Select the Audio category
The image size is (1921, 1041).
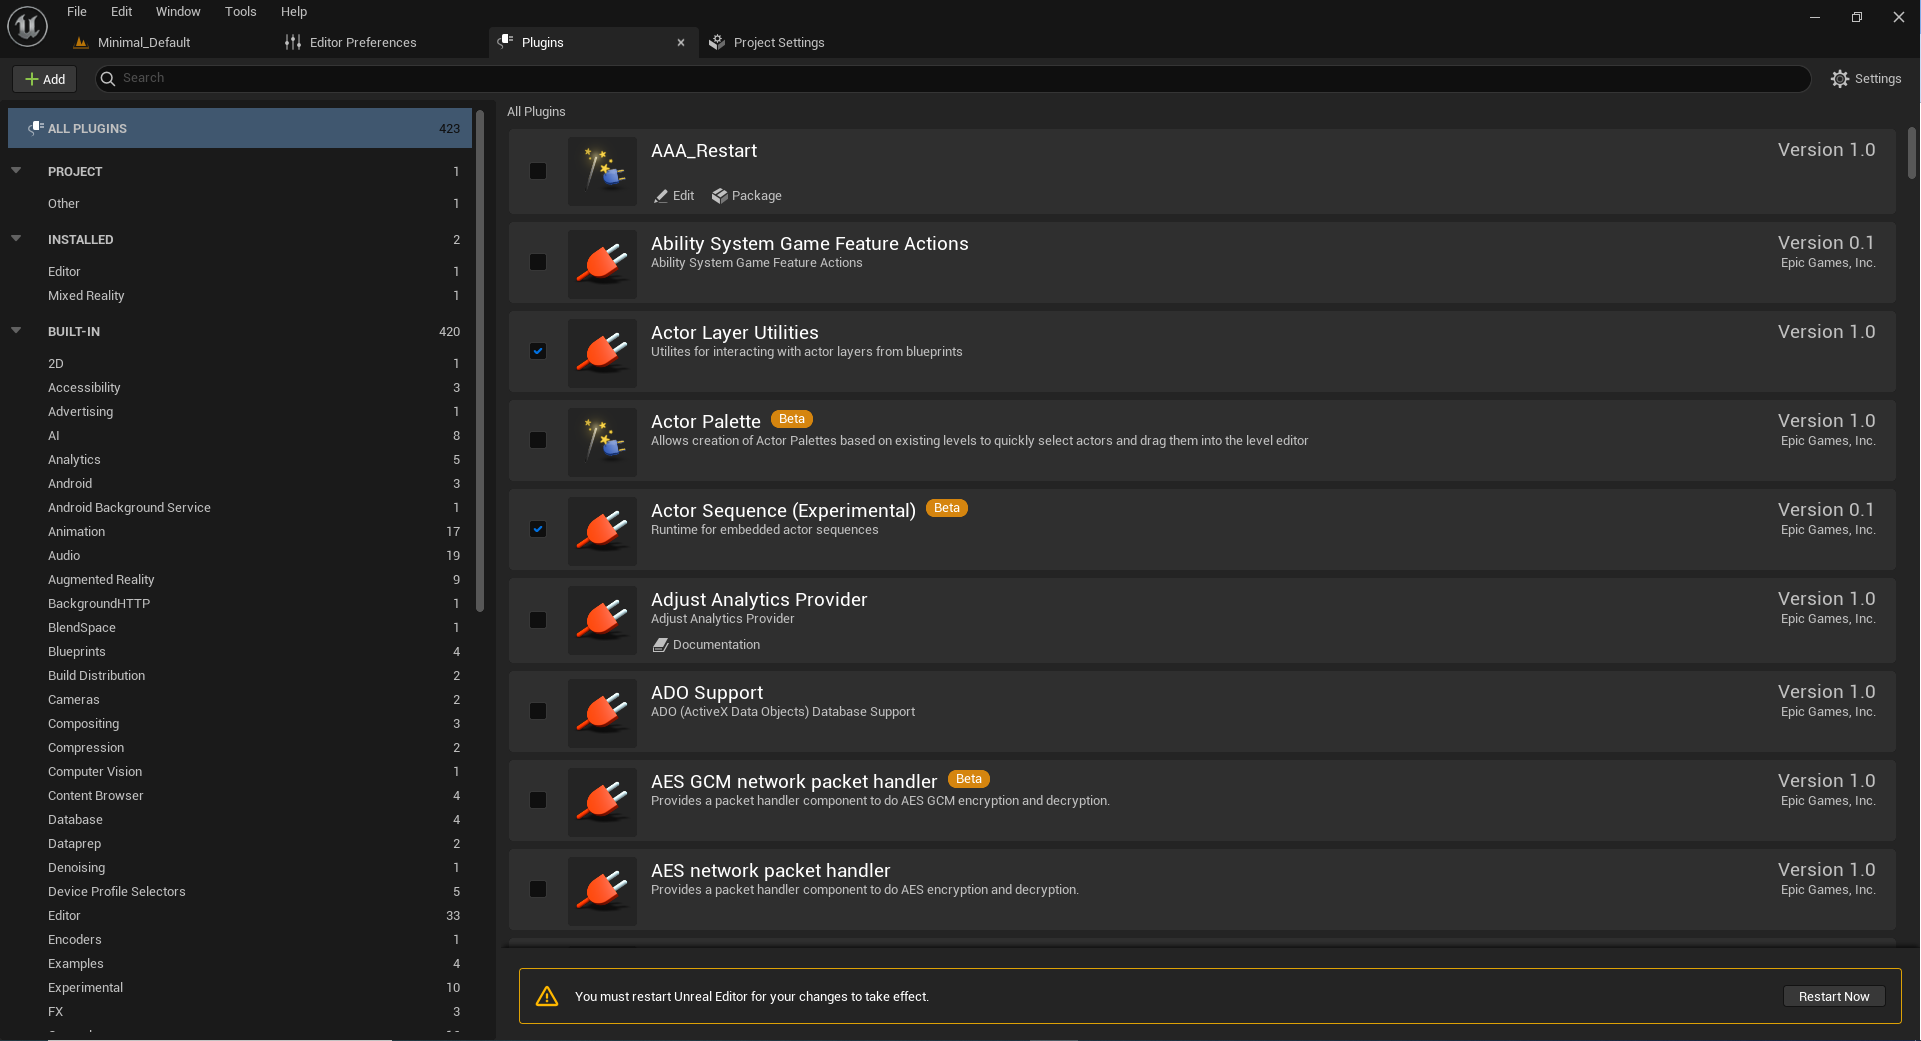click(240, 556)
